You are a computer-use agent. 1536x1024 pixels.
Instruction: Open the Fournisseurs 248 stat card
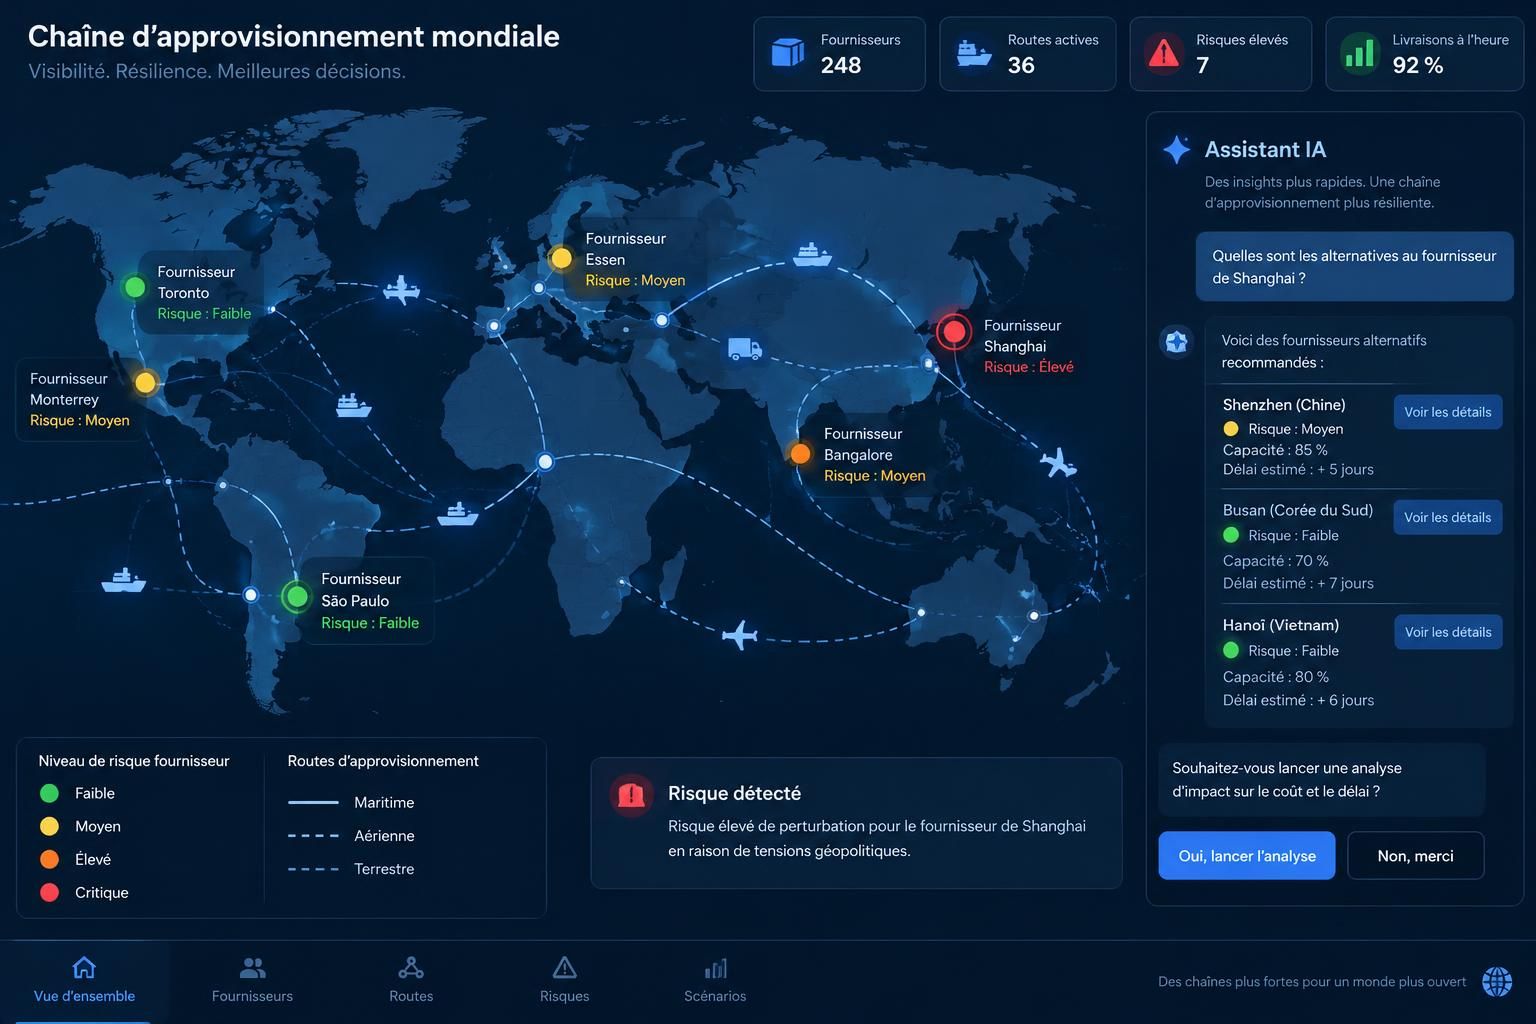pos(839,54)
